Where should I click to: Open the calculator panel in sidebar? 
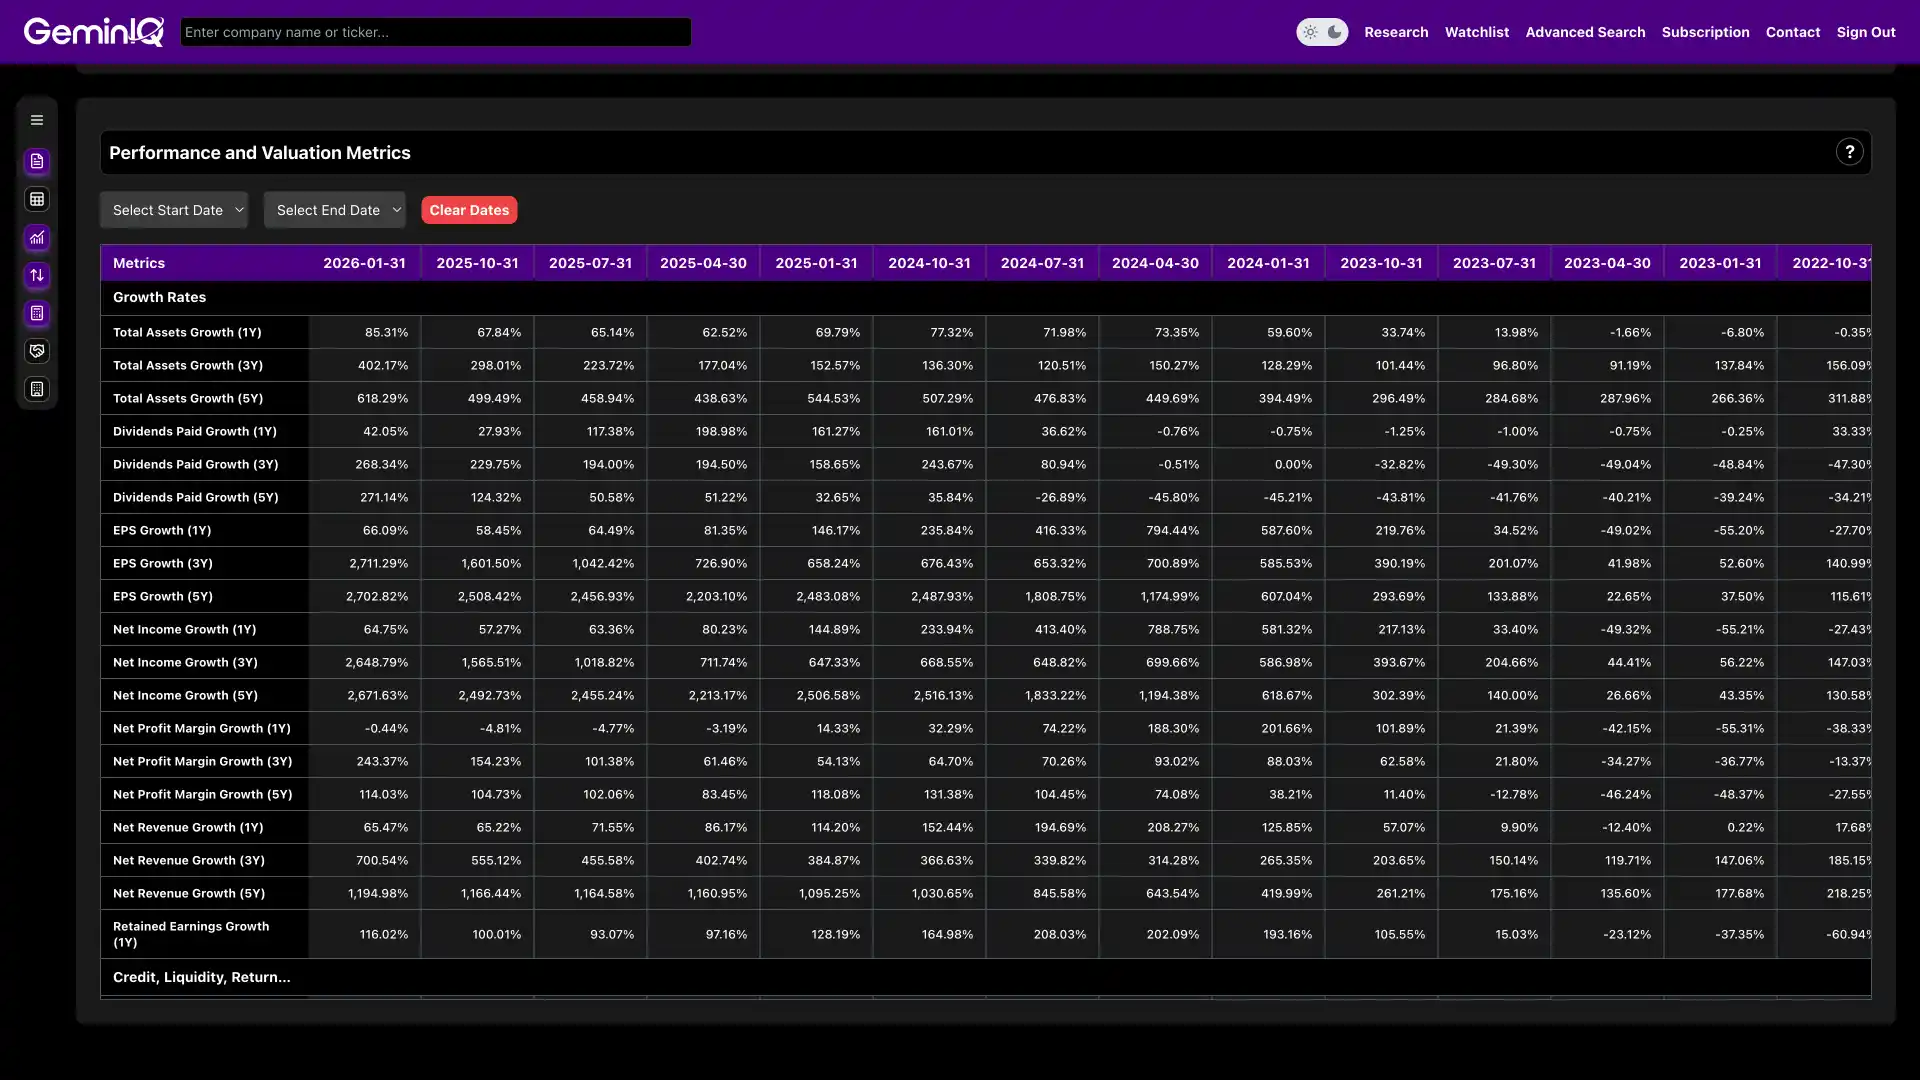[37, 314]
